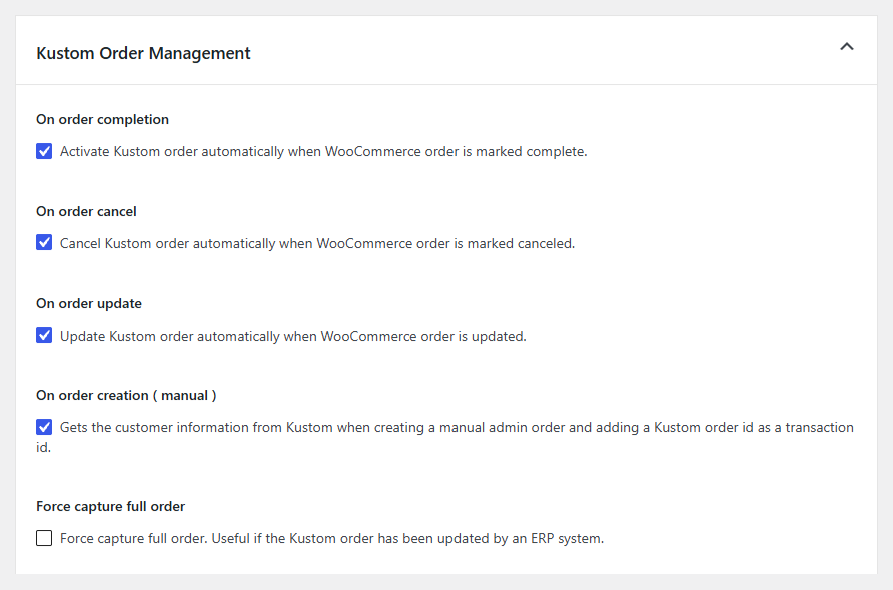This screenshot has width=893, height=590.
Task: Click label text about WooCommerce order is updated
Action: 293,336
